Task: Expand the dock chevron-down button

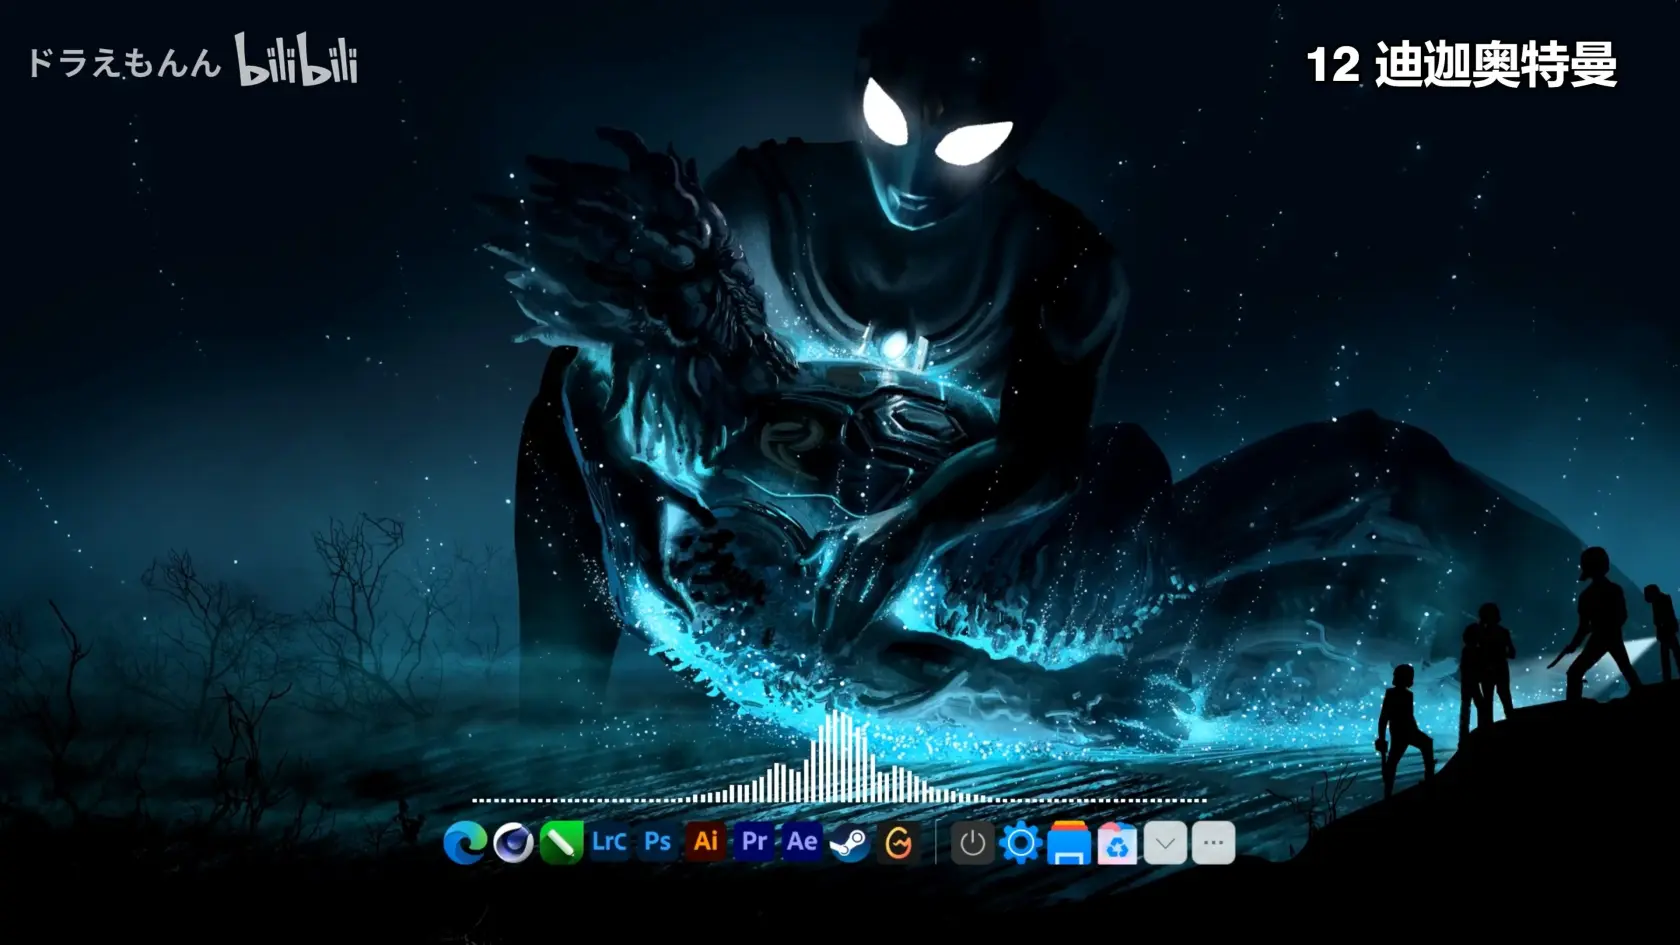Action: (x=1165, y=843)
